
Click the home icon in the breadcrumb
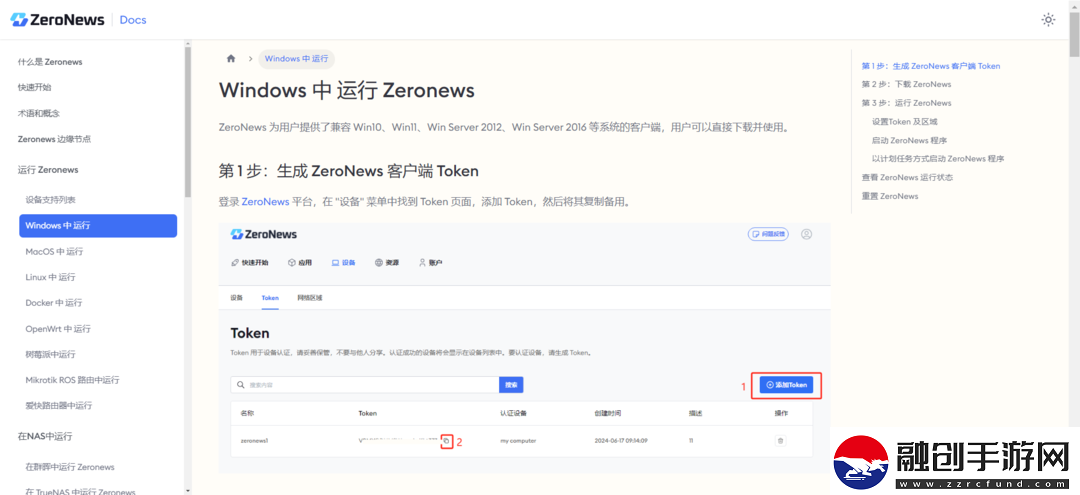[231, 59]
